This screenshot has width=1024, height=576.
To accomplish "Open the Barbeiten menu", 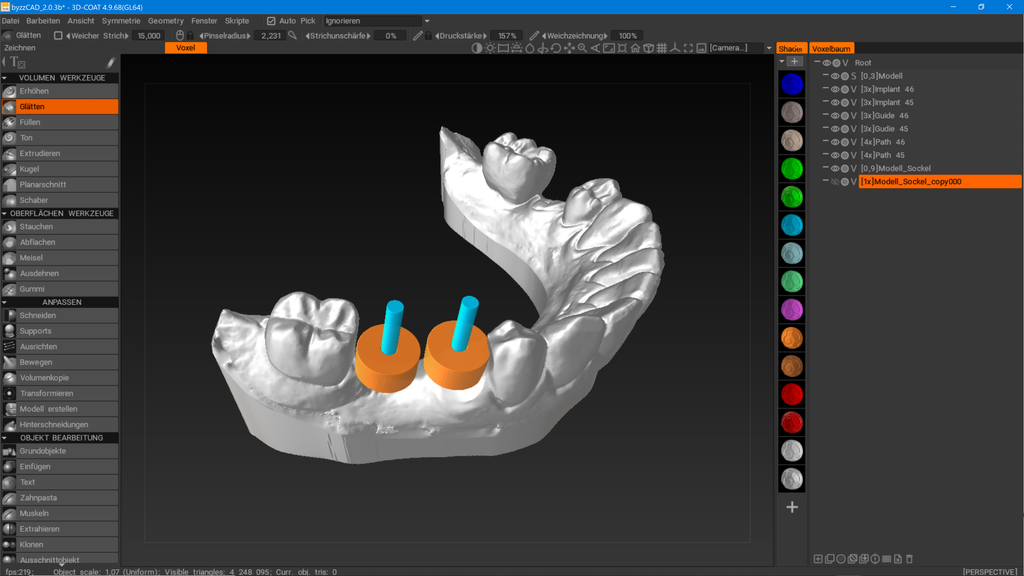I will 43,21.
